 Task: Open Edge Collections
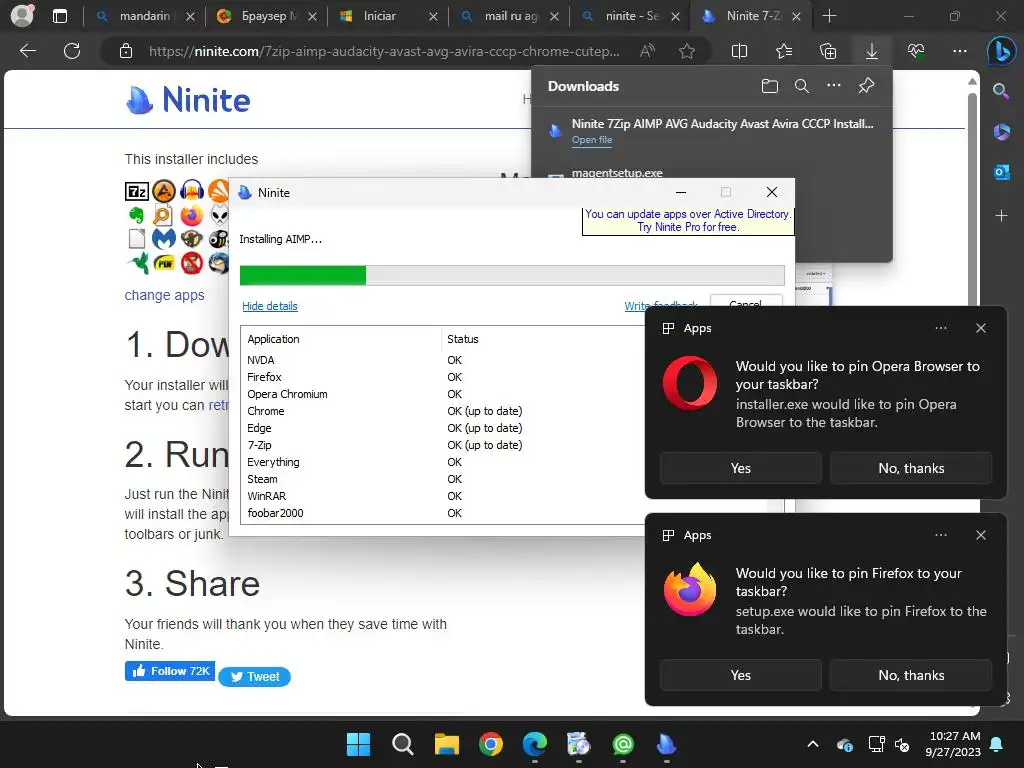pos(827,51)
